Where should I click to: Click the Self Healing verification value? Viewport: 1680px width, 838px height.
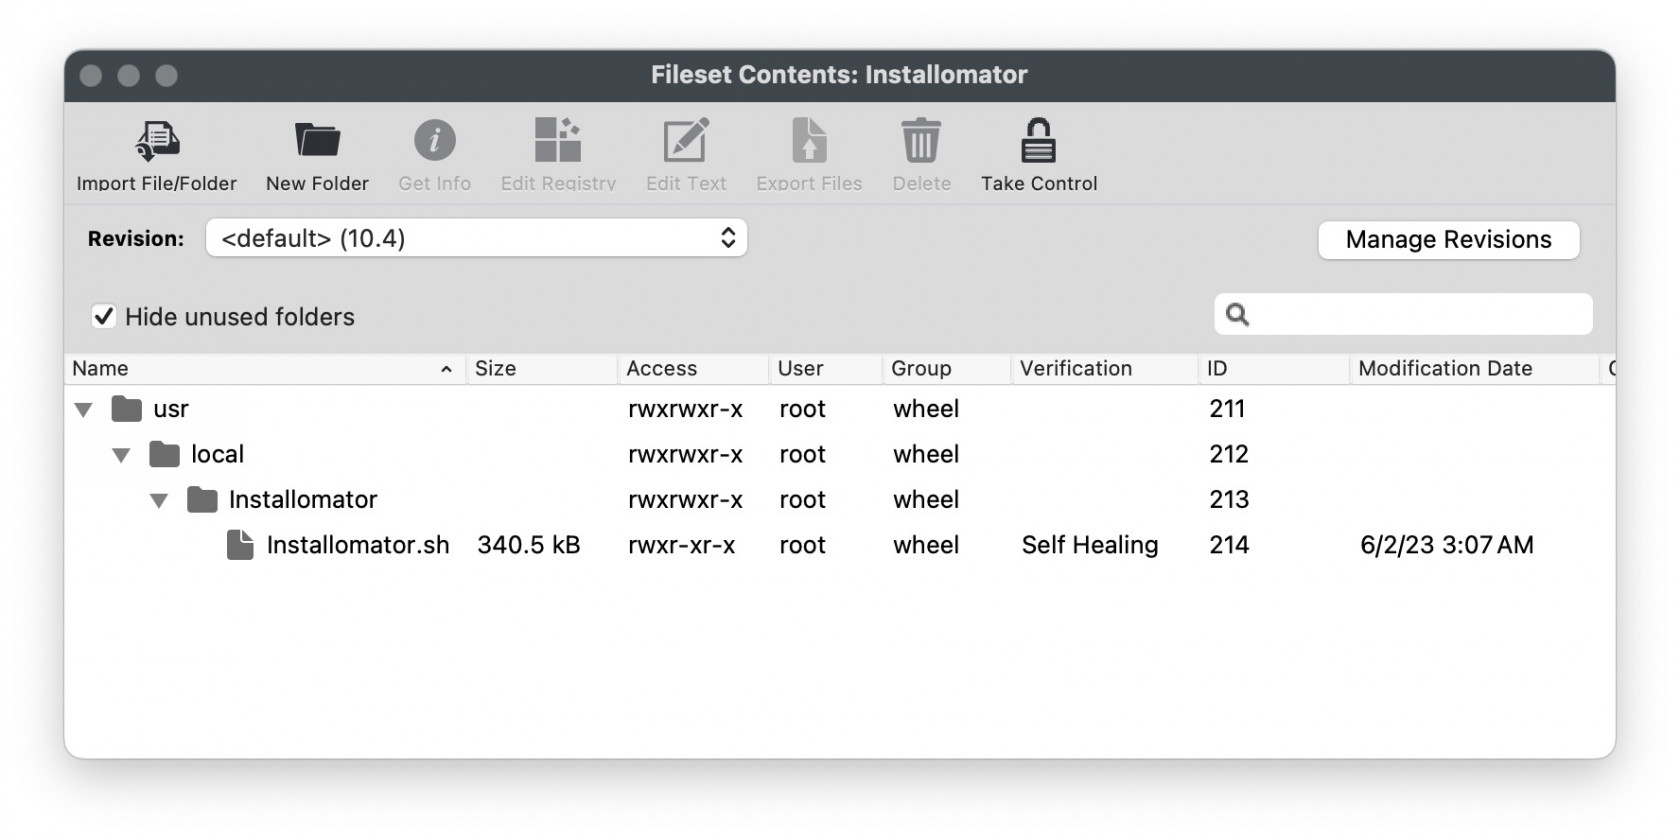coord(1089,545)
